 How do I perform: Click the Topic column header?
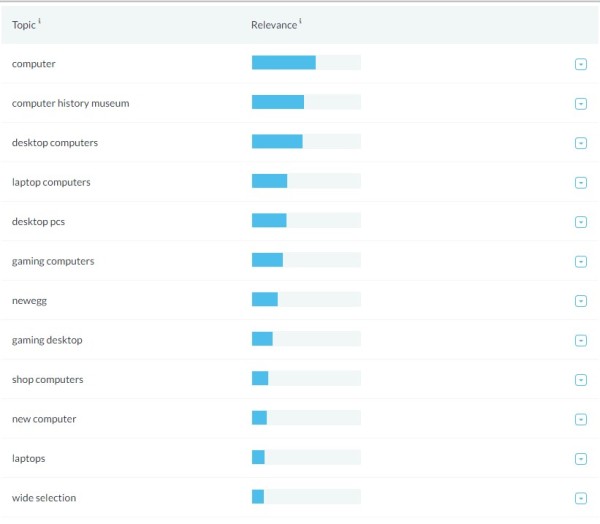(24, 25)
